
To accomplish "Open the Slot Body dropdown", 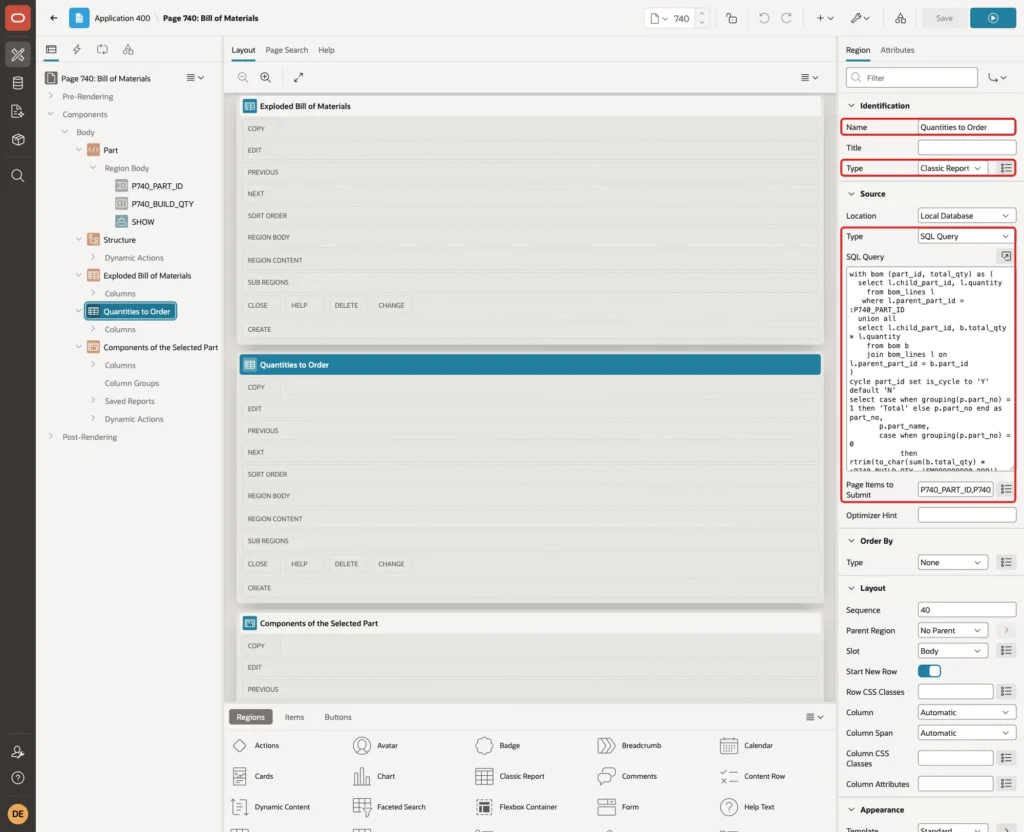I will [952, 651].
